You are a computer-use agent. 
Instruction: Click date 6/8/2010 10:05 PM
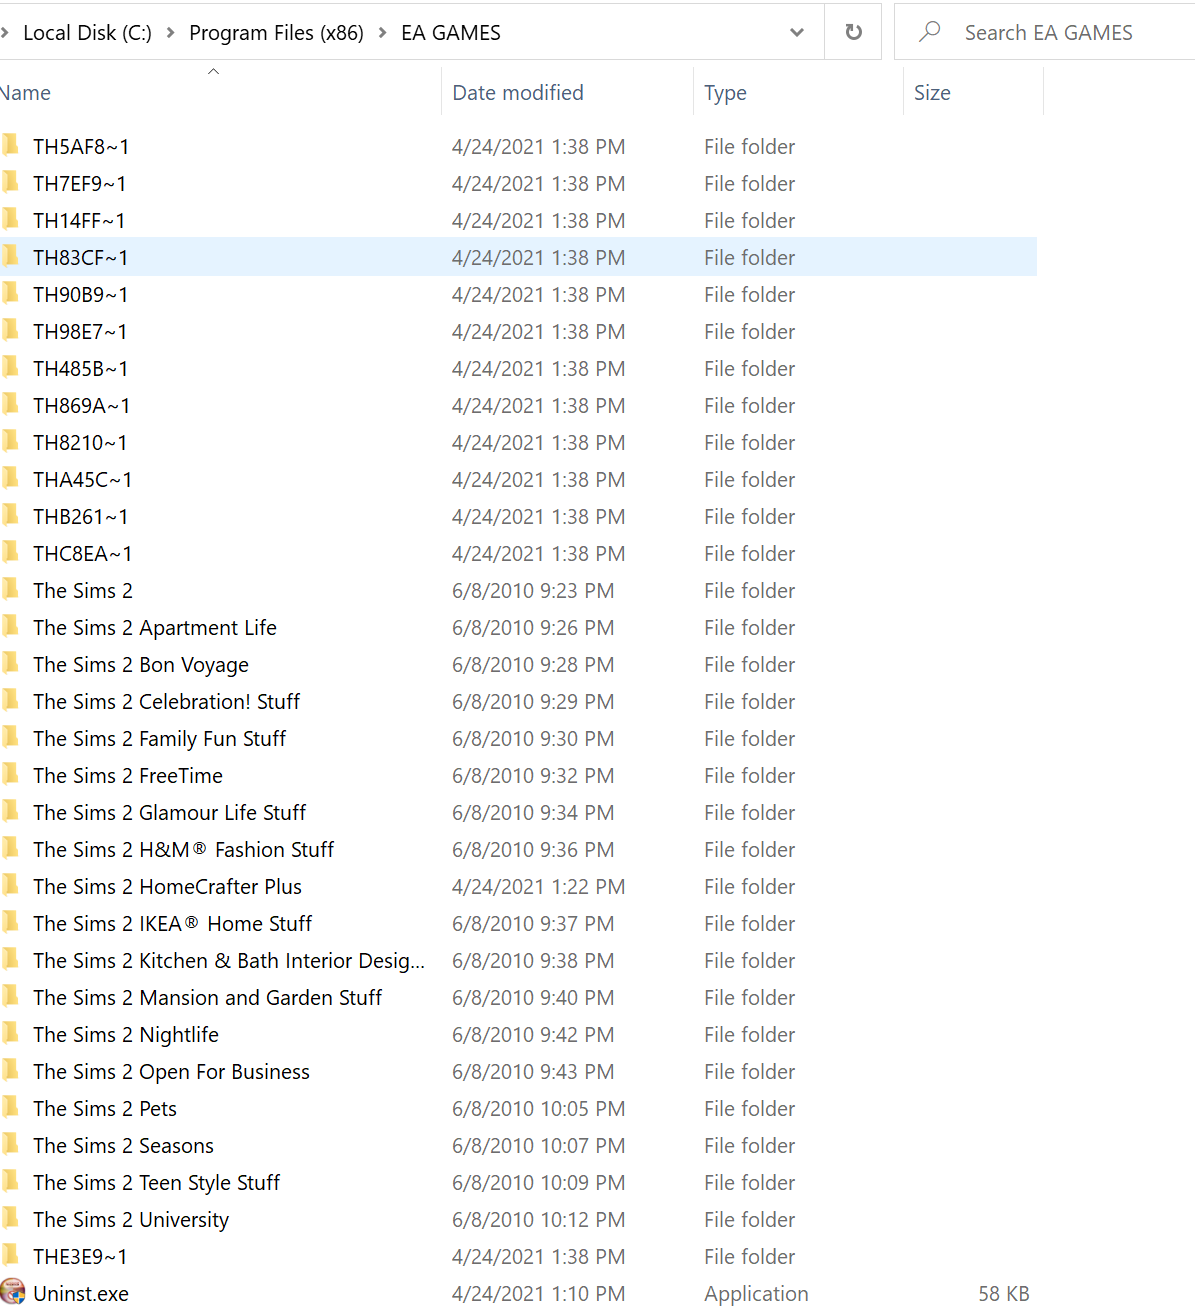[538, 1109]
